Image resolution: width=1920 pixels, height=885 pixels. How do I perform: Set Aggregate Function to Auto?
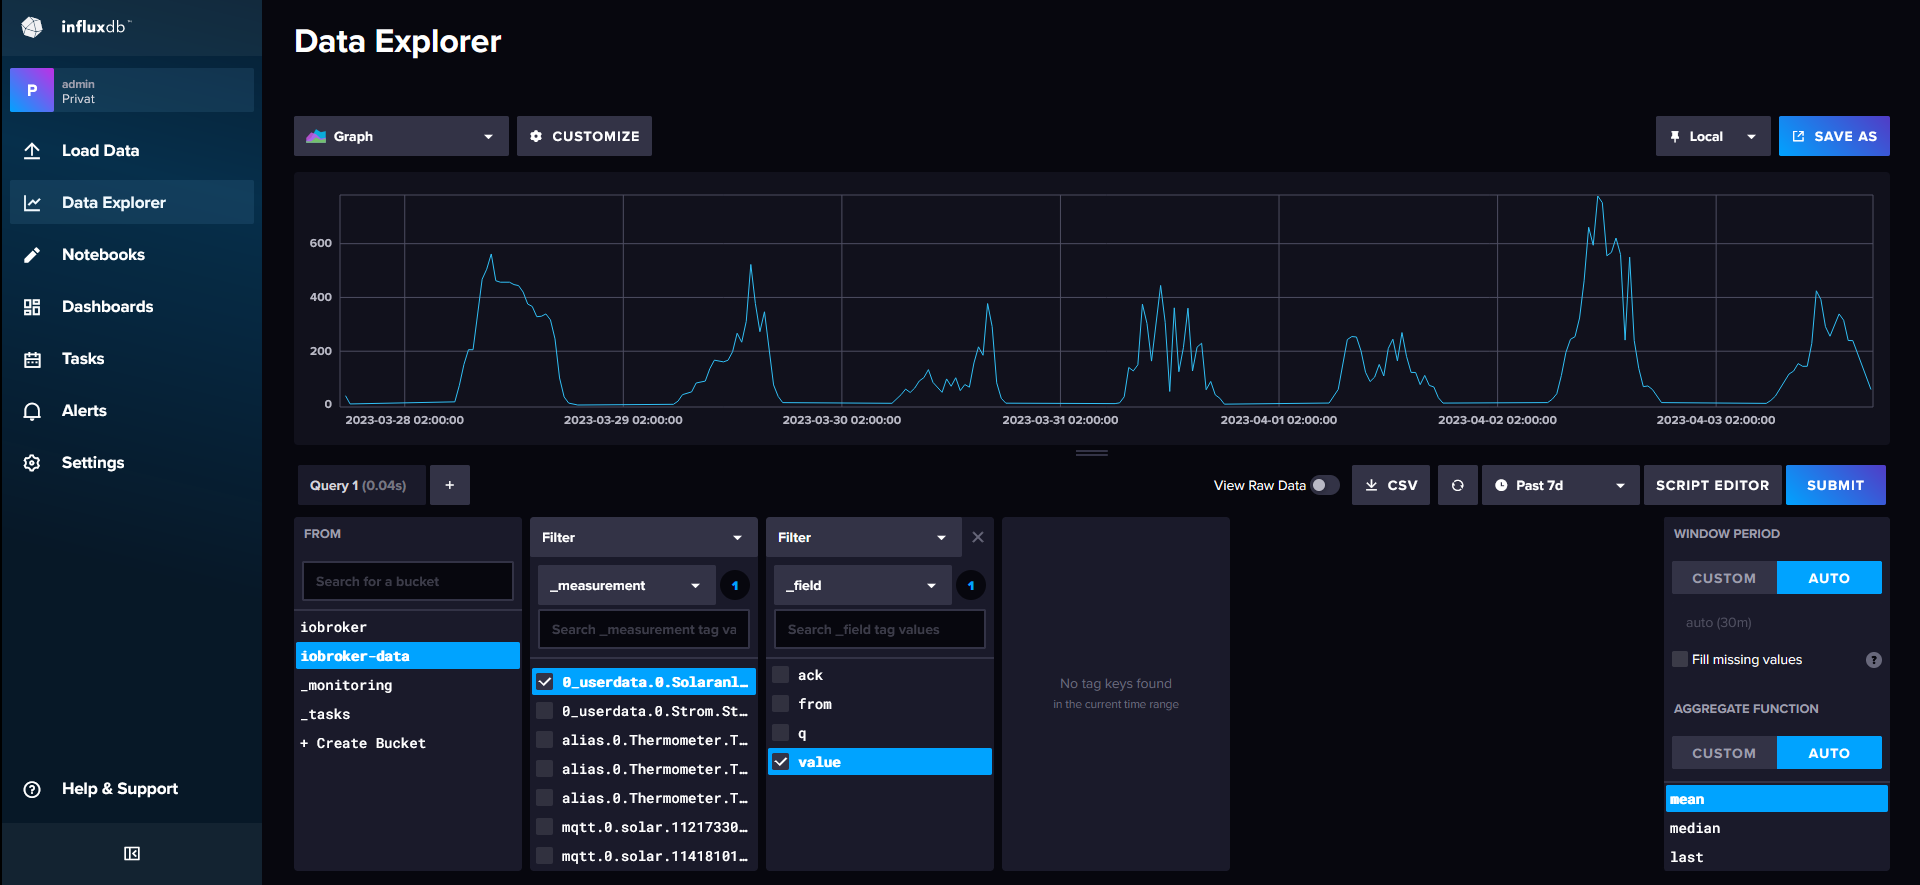pos(1829,753)
